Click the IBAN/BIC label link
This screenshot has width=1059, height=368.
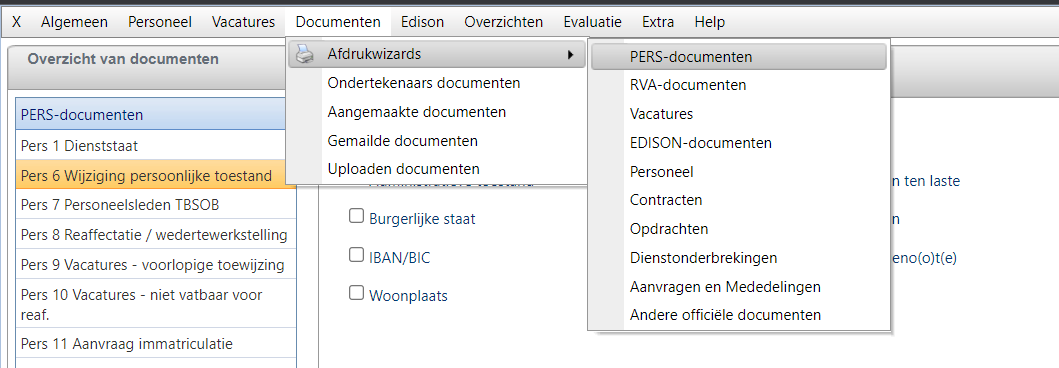pyautogui.click(x=401, y=257)
